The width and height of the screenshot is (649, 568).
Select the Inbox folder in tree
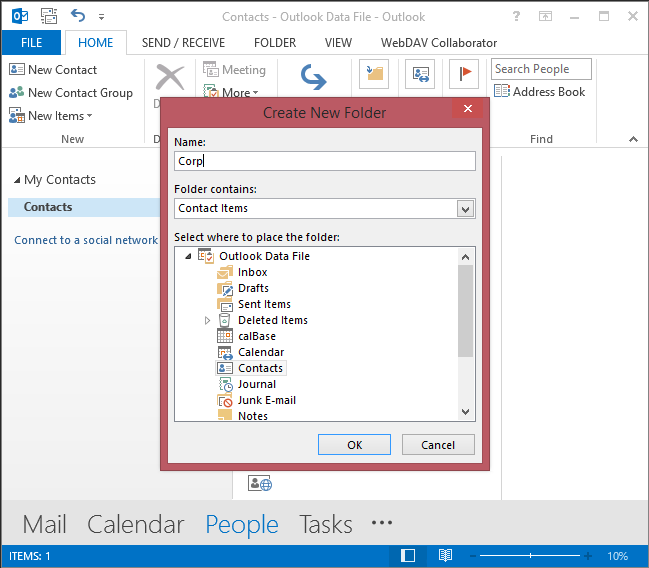(x=252, y=272)
